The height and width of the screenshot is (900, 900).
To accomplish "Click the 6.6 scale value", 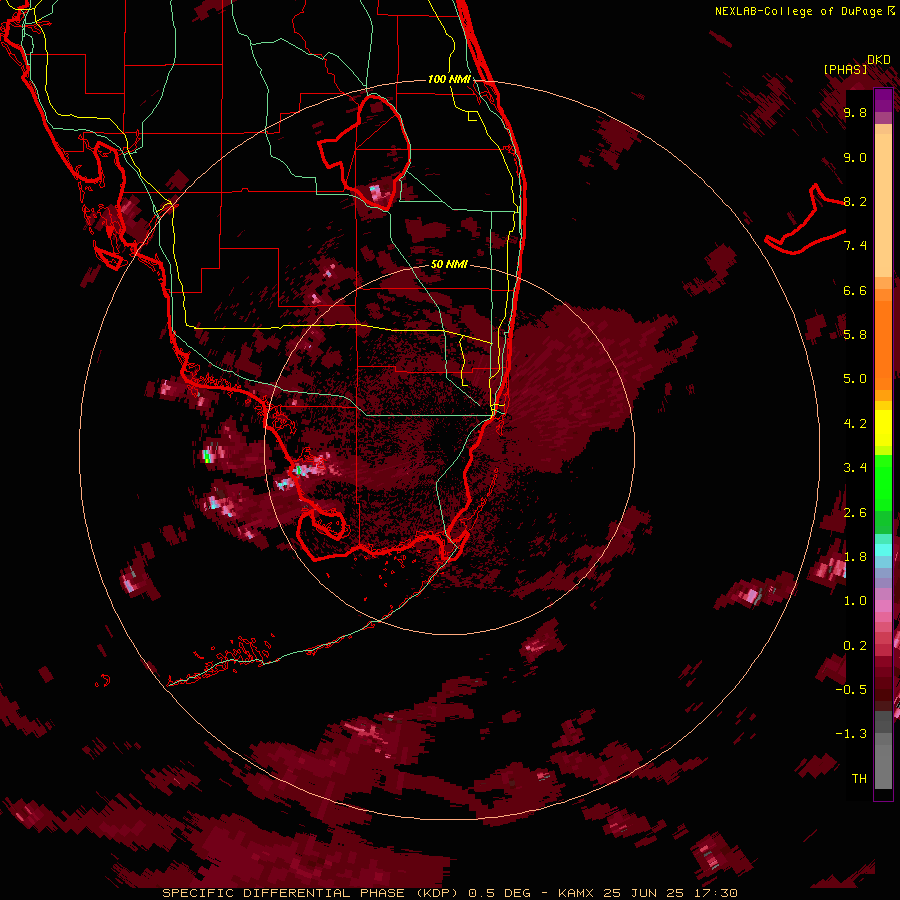I will [855, 290].
